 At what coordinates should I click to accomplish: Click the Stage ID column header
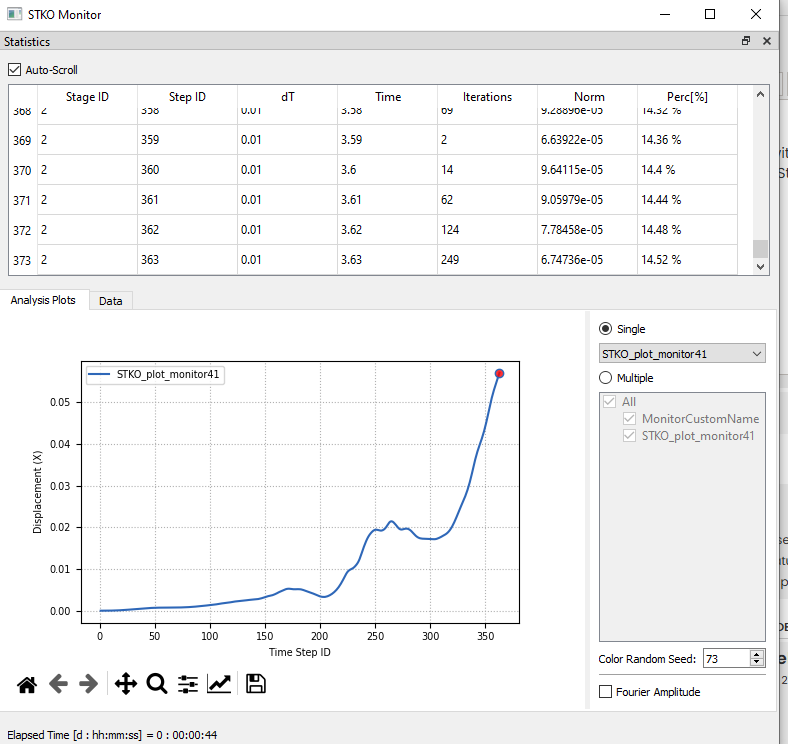tap(87, 97)
